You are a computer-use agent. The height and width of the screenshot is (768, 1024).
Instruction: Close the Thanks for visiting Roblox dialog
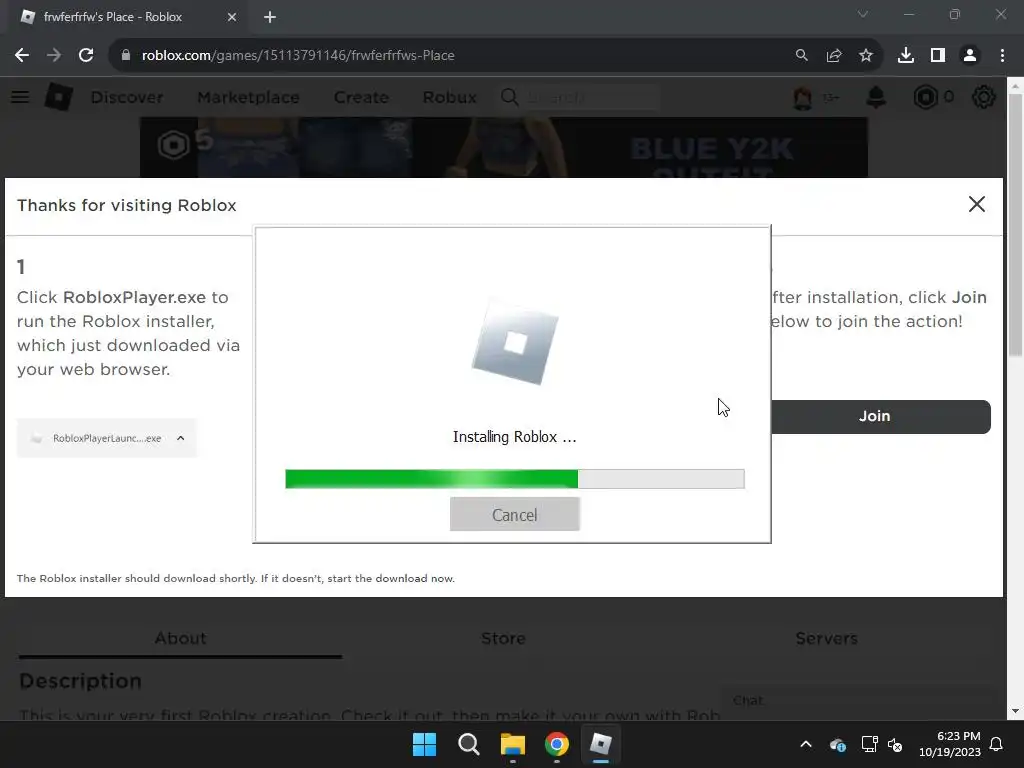pos(976,204)
